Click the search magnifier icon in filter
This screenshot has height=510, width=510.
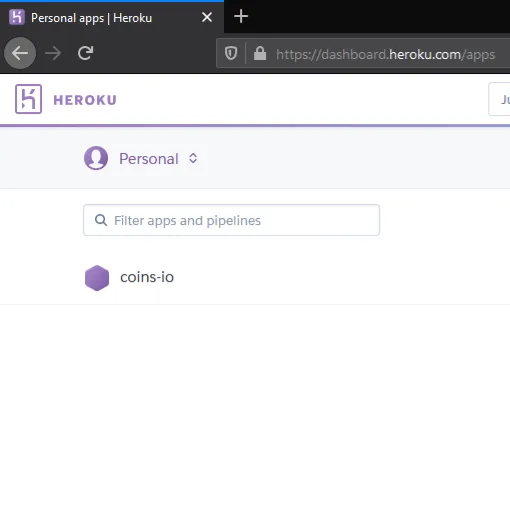(x=101, y=220)
